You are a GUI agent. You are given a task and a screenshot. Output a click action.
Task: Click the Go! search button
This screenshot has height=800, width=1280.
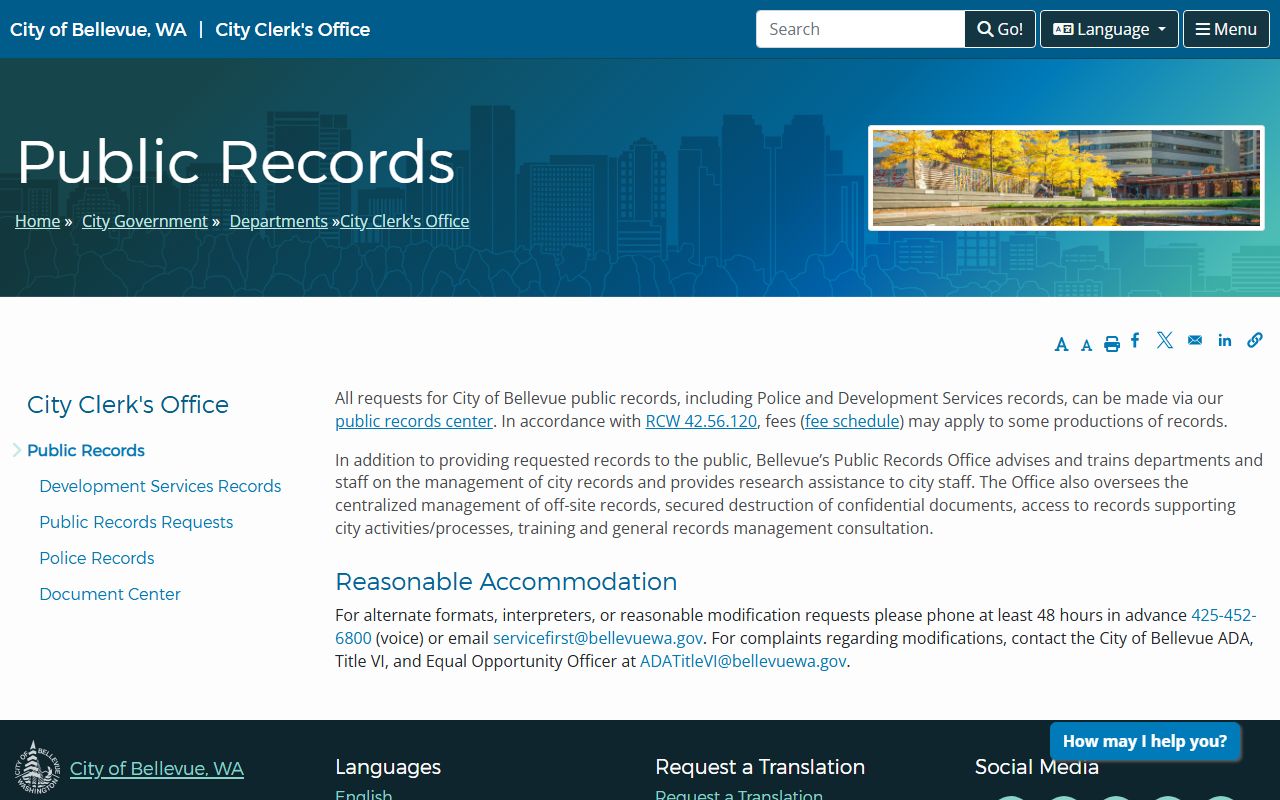(x=1000, y=29)
